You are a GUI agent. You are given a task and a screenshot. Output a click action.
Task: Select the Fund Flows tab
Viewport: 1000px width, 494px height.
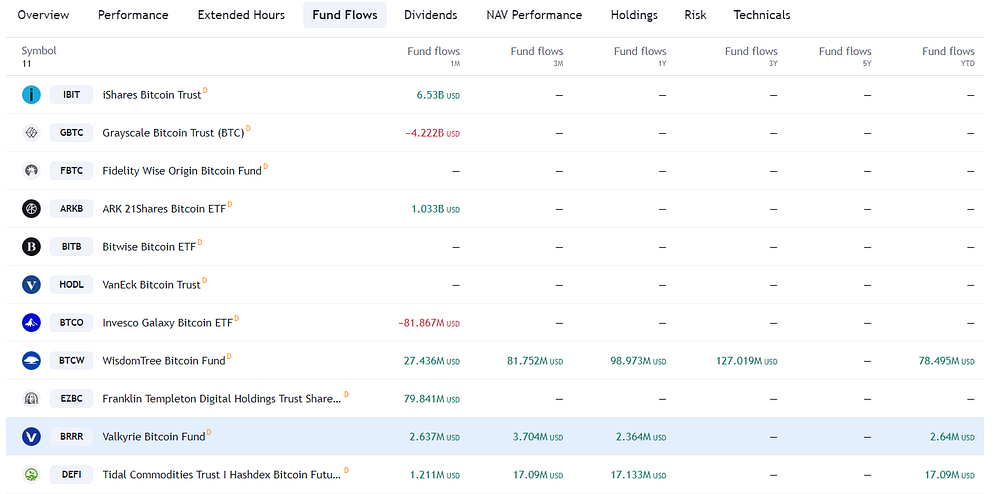pyautogui.click(x=344, y=15)
